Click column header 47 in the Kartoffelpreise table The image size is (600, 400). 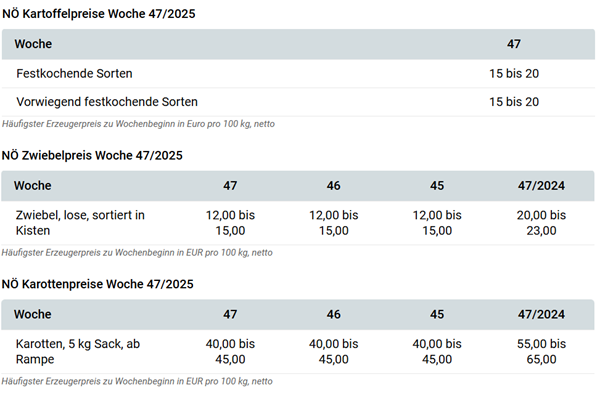tap(514, 44)
